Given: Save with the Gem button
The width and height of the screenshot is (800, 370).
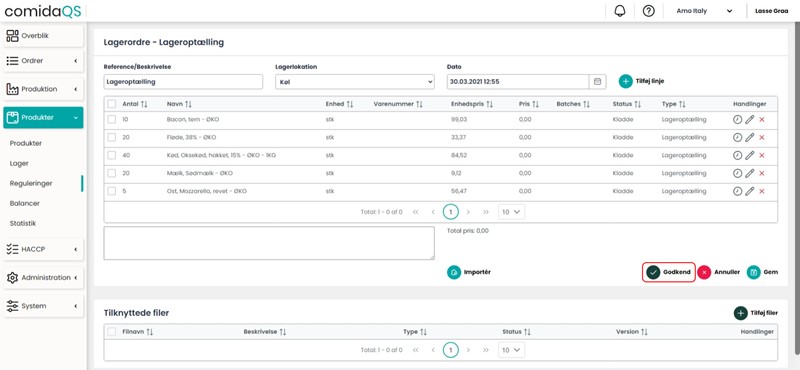Looking at the screenshot, I should [763, 272].
